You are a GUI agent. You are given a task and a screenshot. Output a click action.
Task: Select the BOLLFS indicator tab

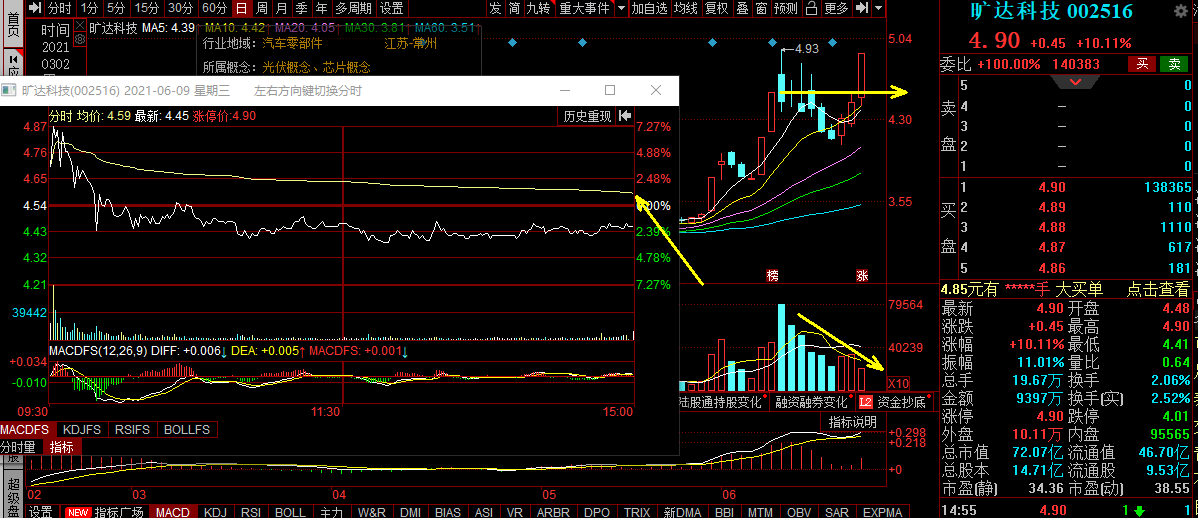(186, 429)
